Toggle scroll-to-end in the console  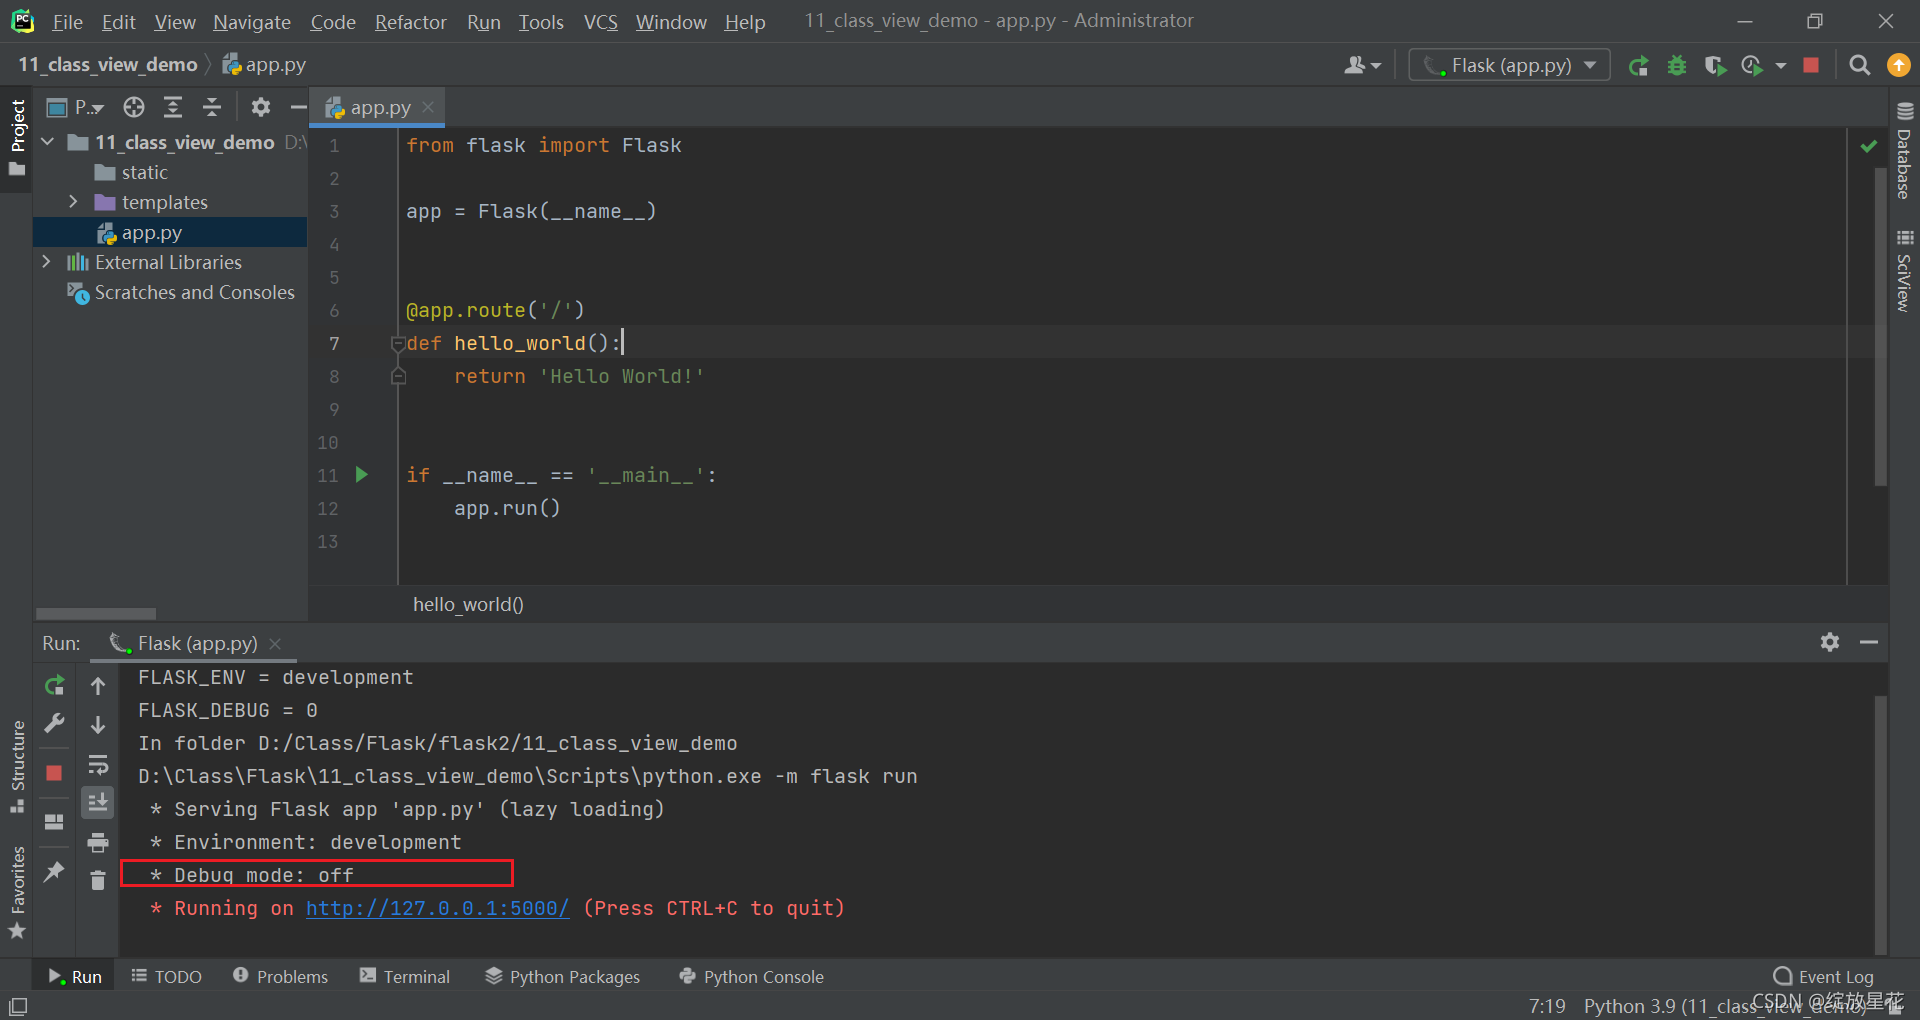click(97, 801)
